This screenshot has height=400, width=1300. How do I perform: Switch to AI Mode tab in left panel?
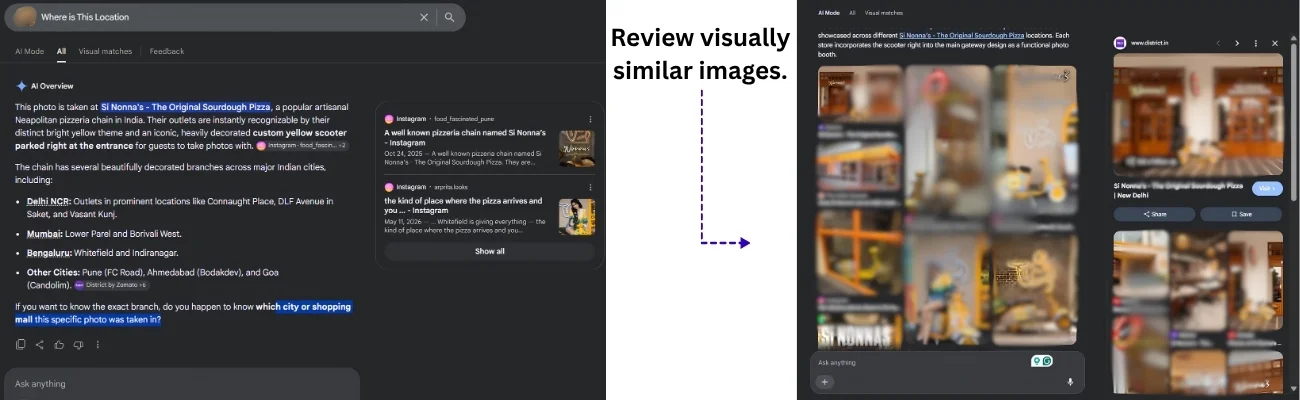[29, 51]
